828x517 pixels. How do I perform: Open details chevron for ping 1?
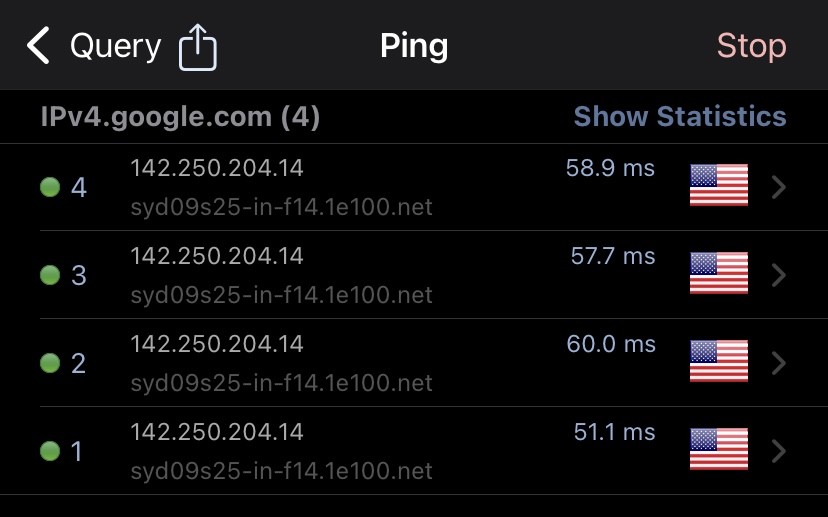click(x=780, y=451)
